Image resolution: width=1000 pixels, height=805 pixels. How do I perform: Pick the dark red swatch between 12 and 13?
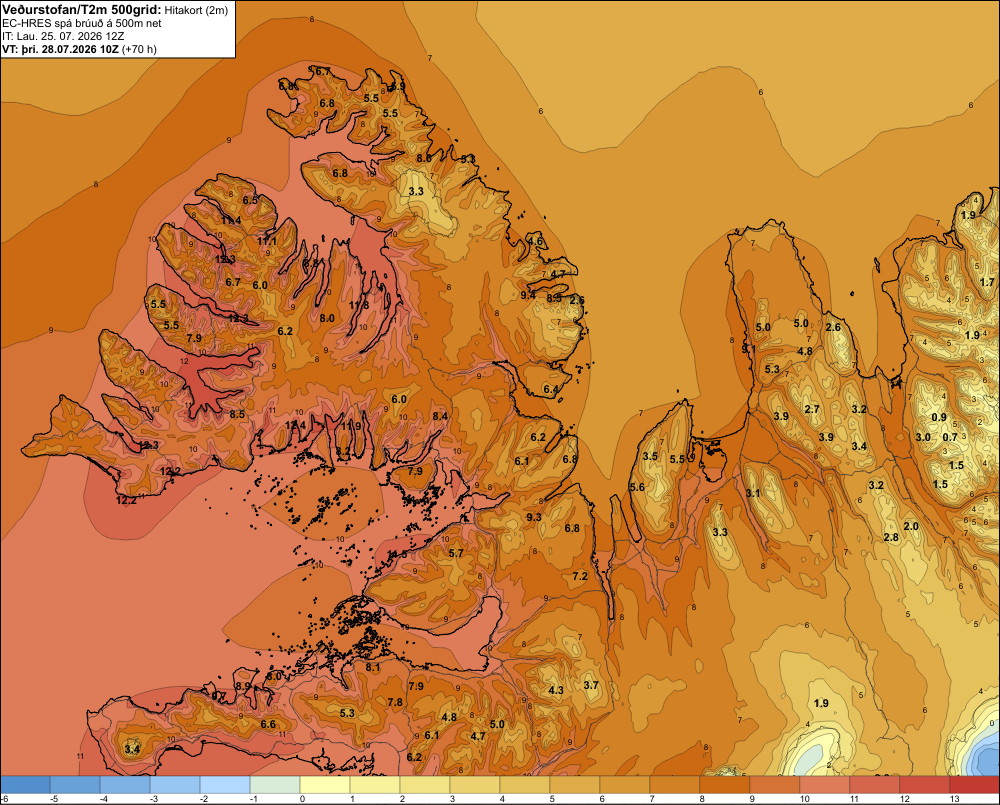click(x=925, y=785)
